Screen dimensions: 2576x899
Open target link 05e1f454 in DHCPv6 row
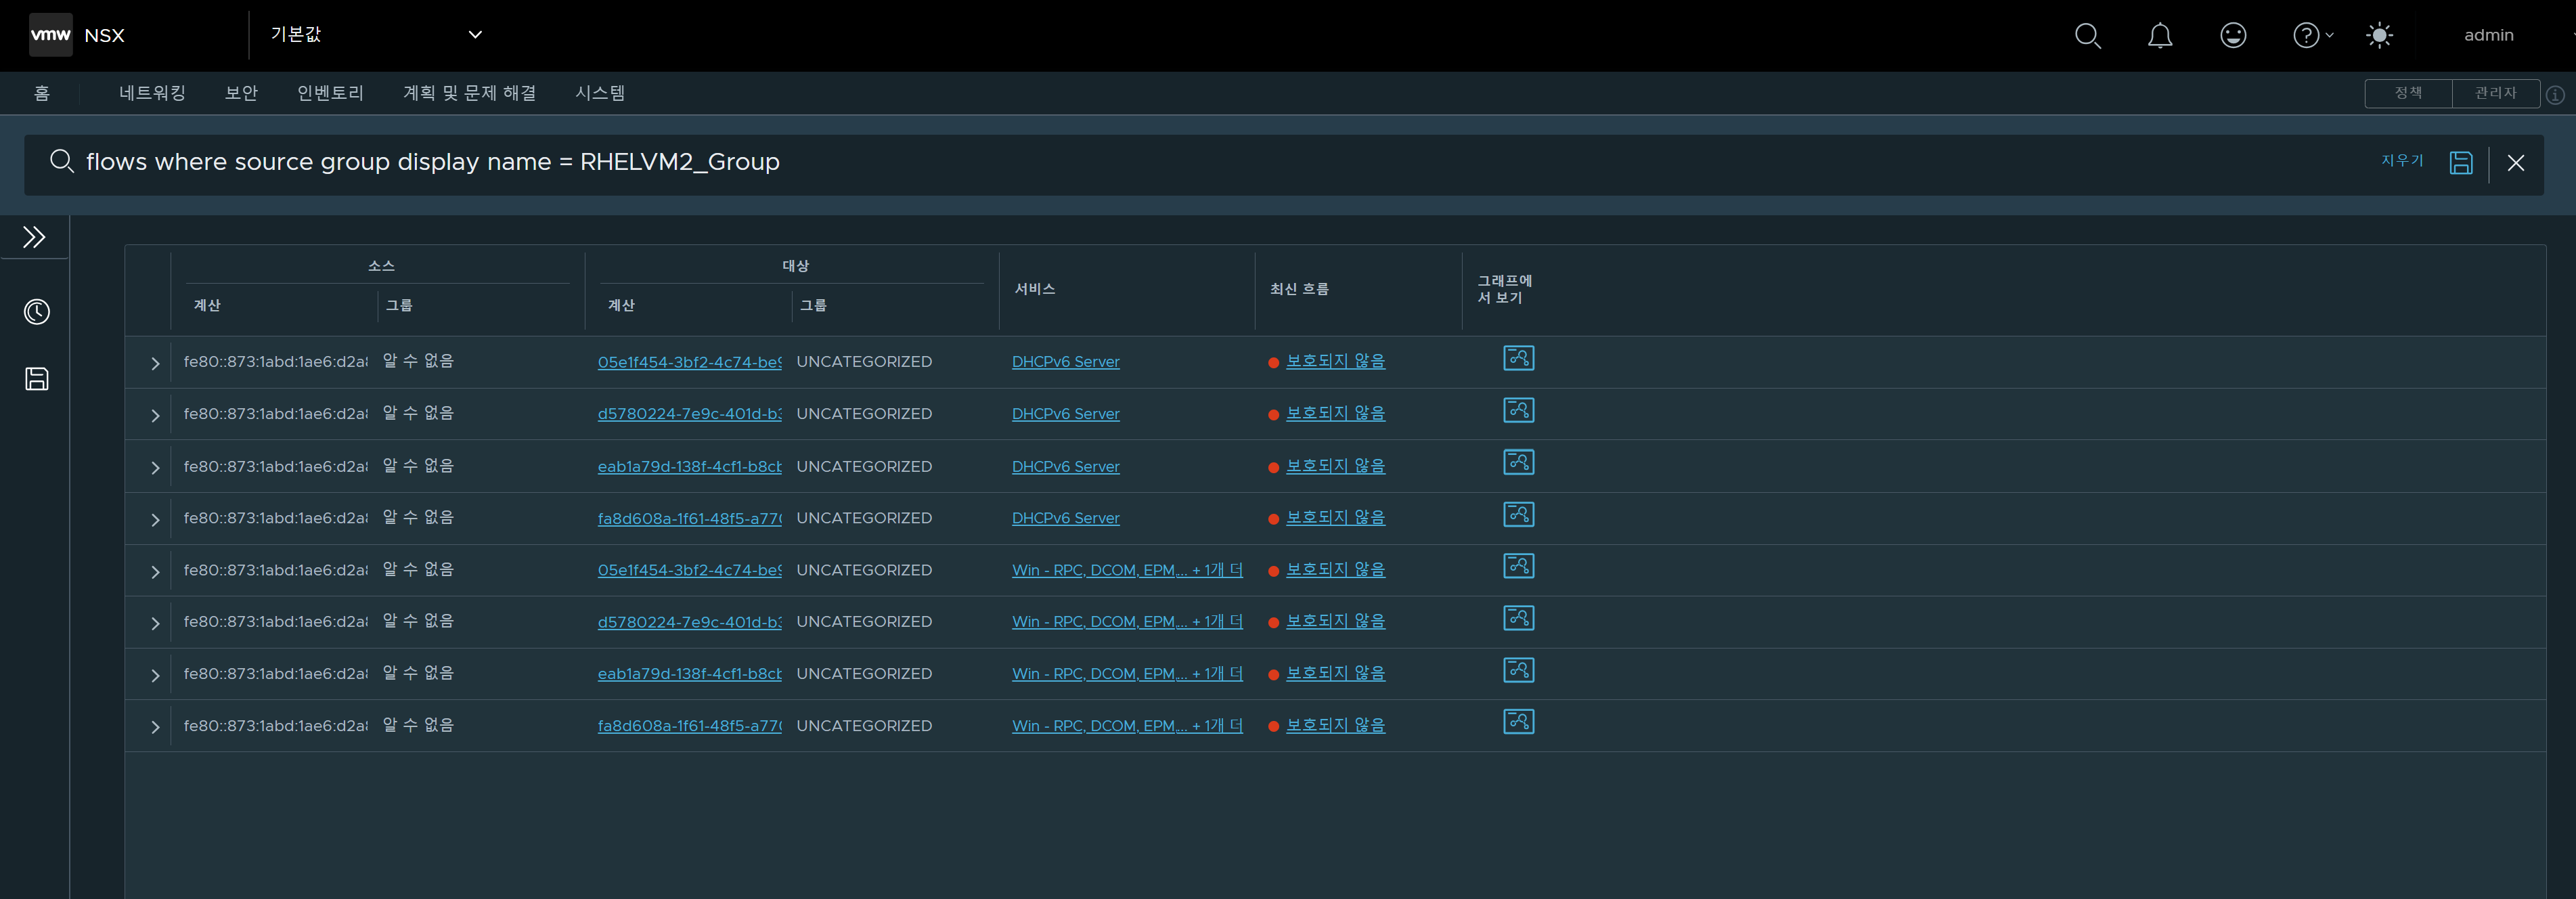(689, 362)
